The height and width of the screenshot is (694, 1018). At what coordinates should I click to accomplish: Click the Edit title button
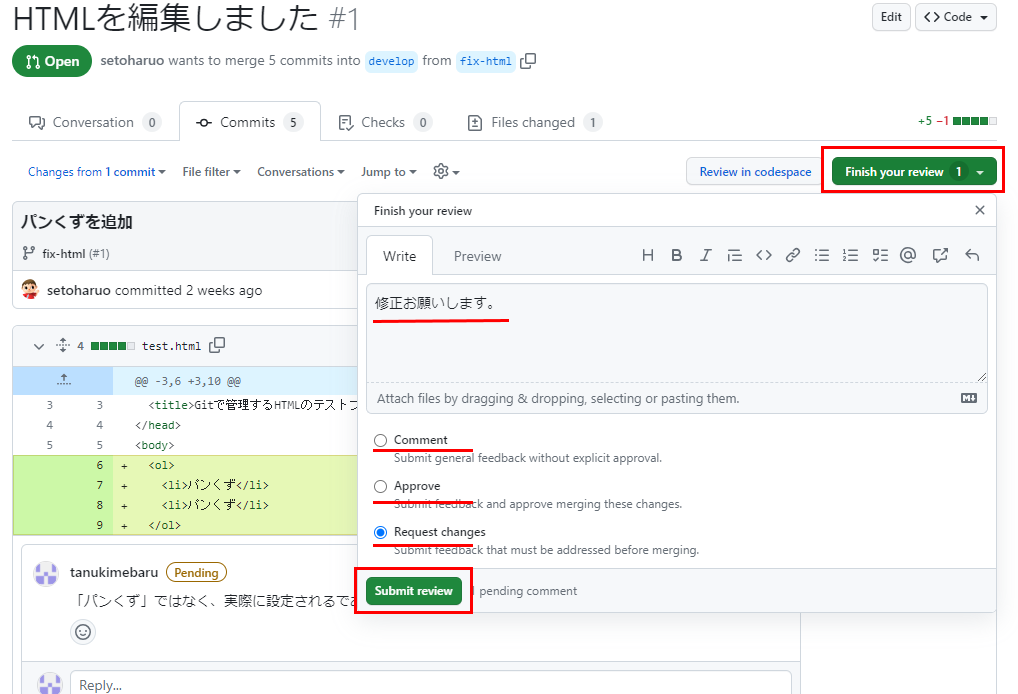pos(891,17)
